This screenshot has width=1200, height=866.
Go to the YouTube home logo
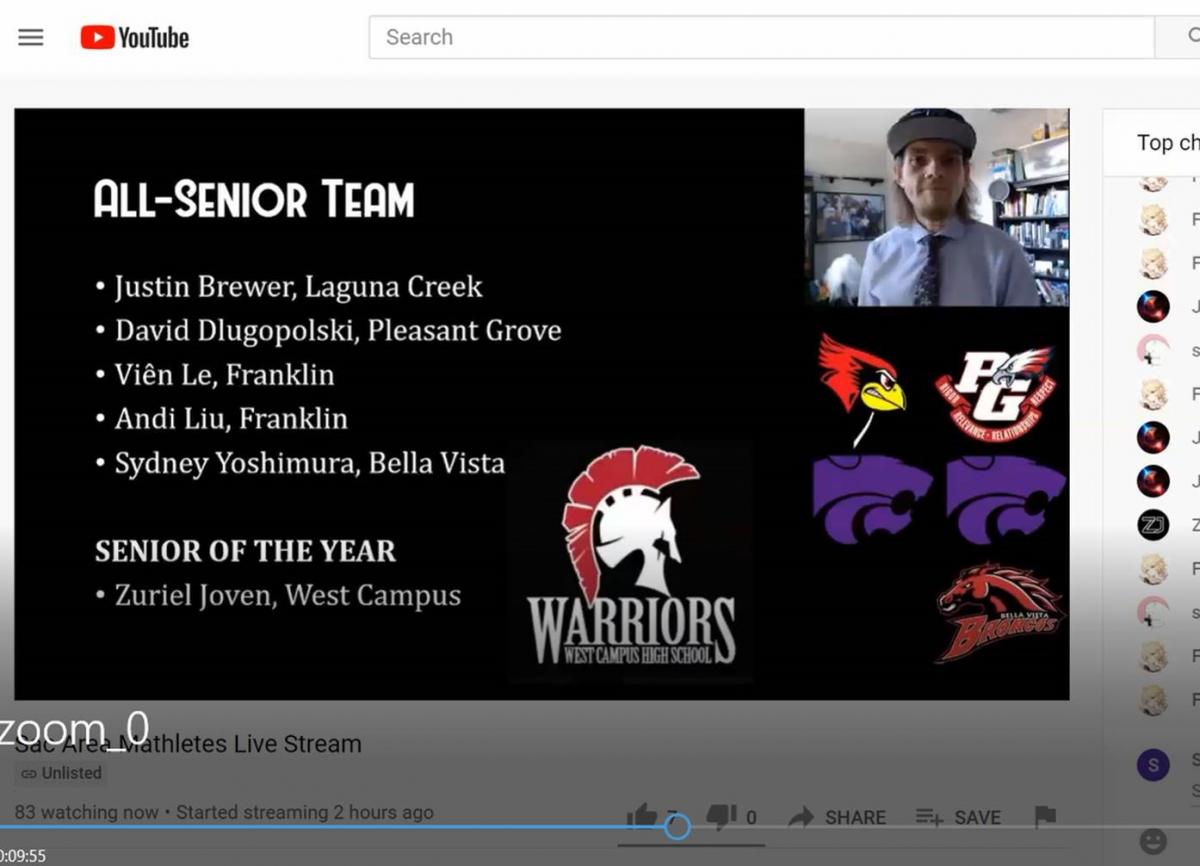point(135,38)
